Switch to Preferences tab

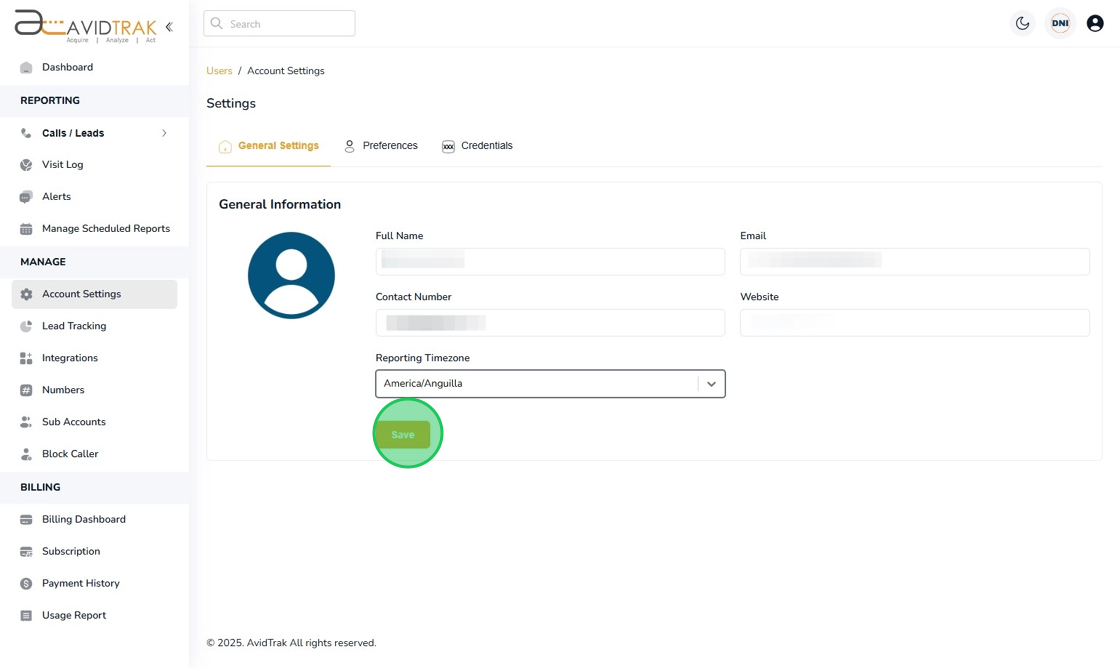pos(381,146)
